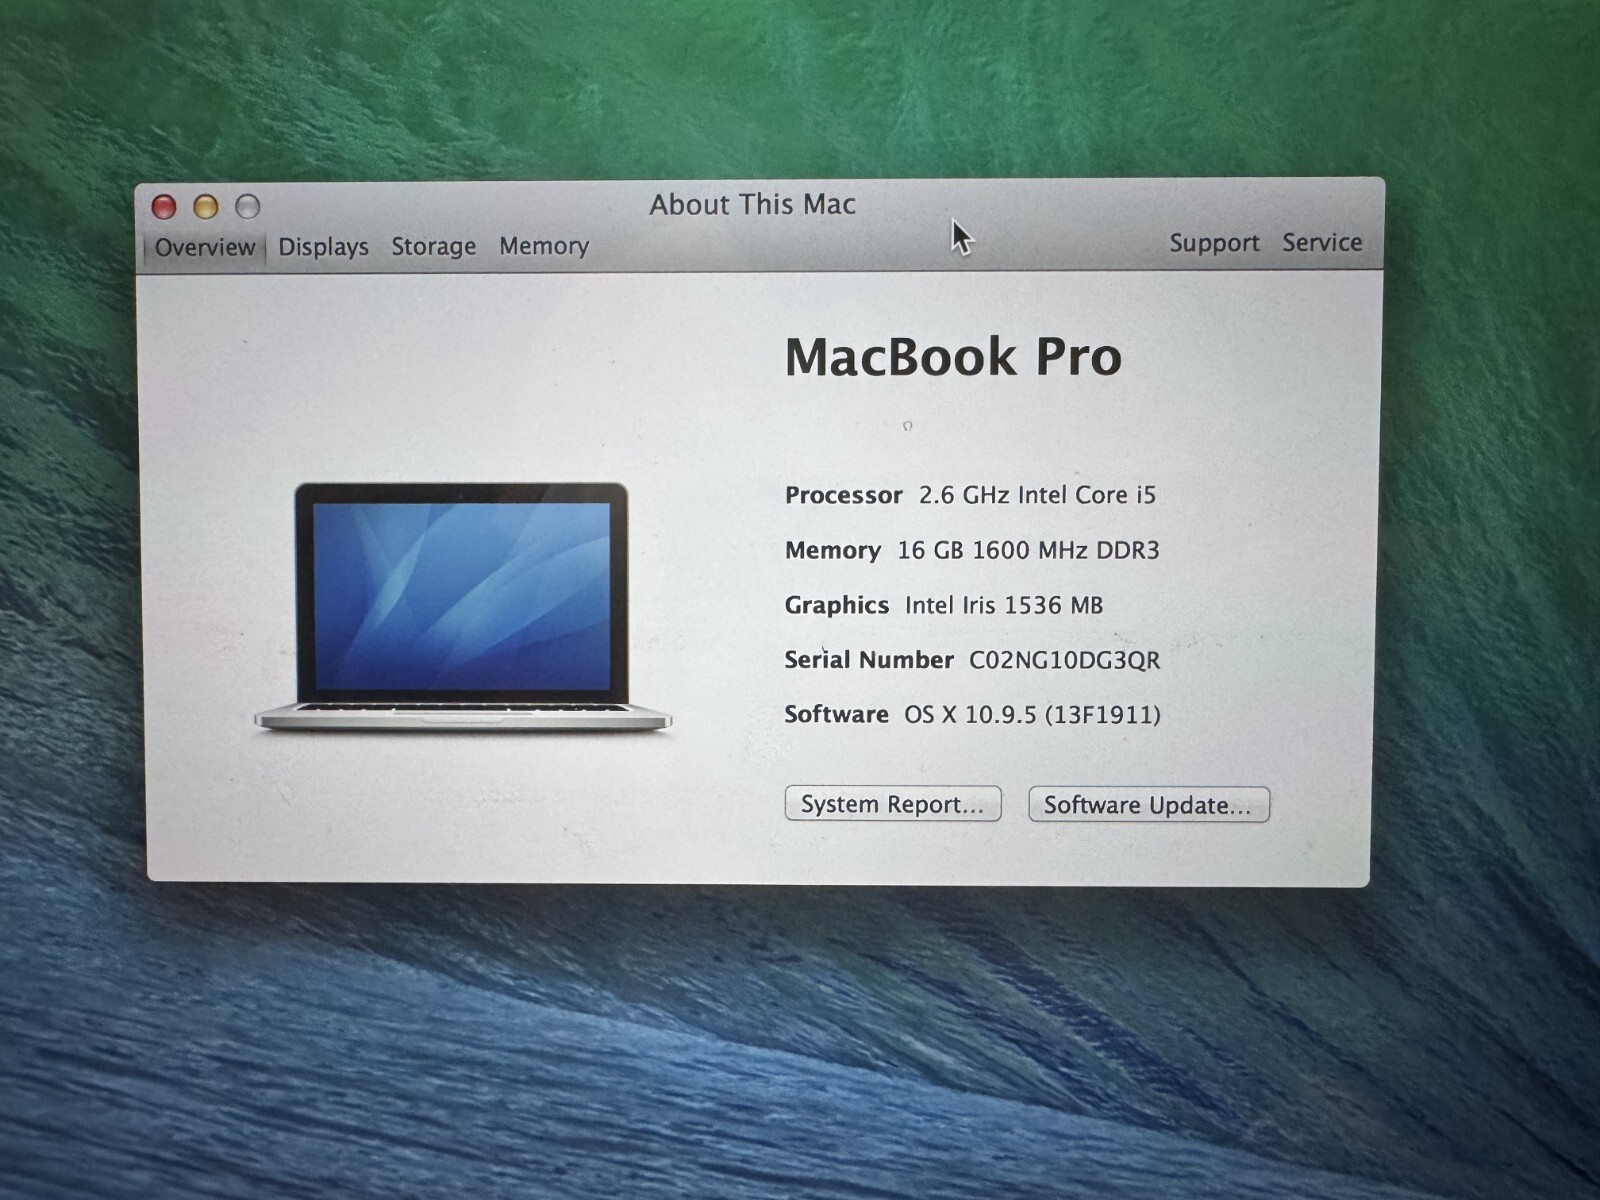
Task: Click the MacBook Pro heading
Action: pyautogui.click(x=953, y=357)
